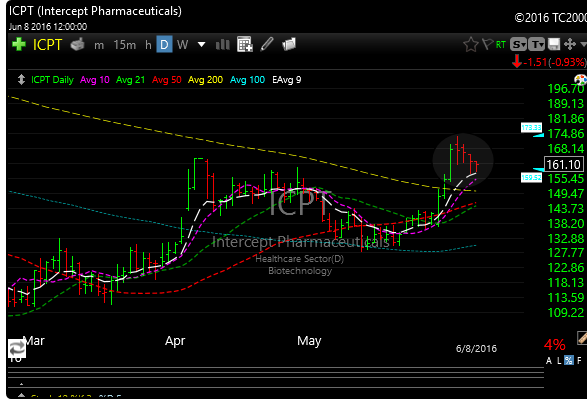Open the printer icon beside ICPT
This screenshot has height=399, width=587.
pos(77,45)
